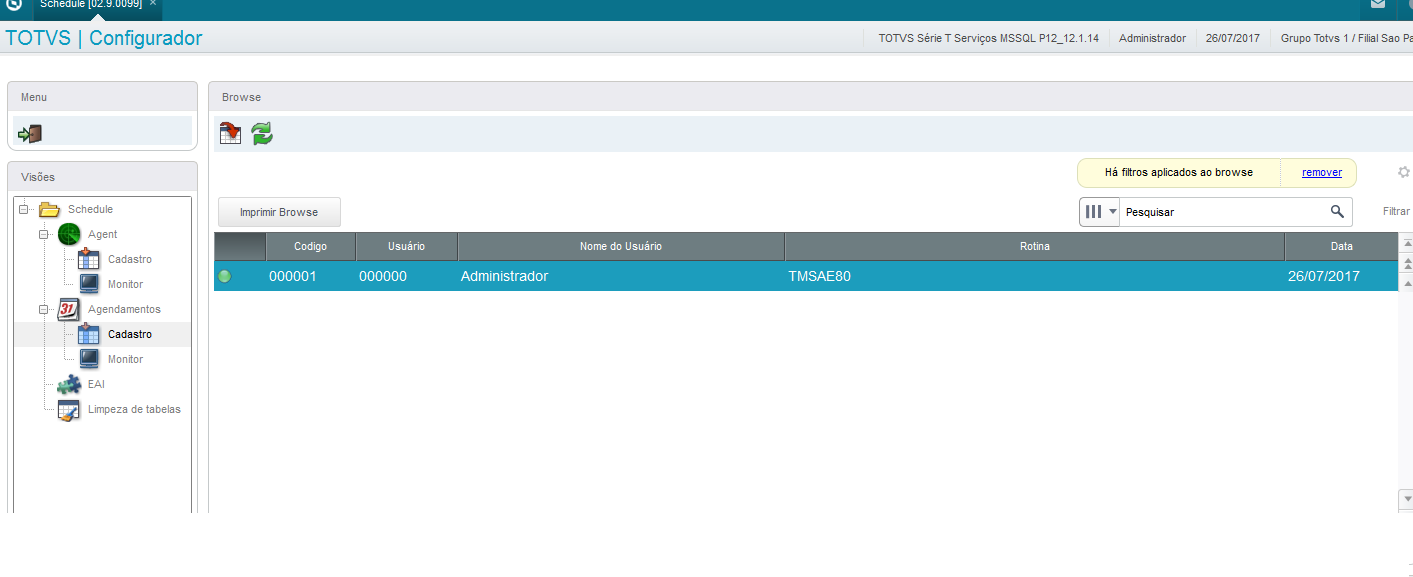Click the Cadastro table icon under Agent

tap(89, 259)
